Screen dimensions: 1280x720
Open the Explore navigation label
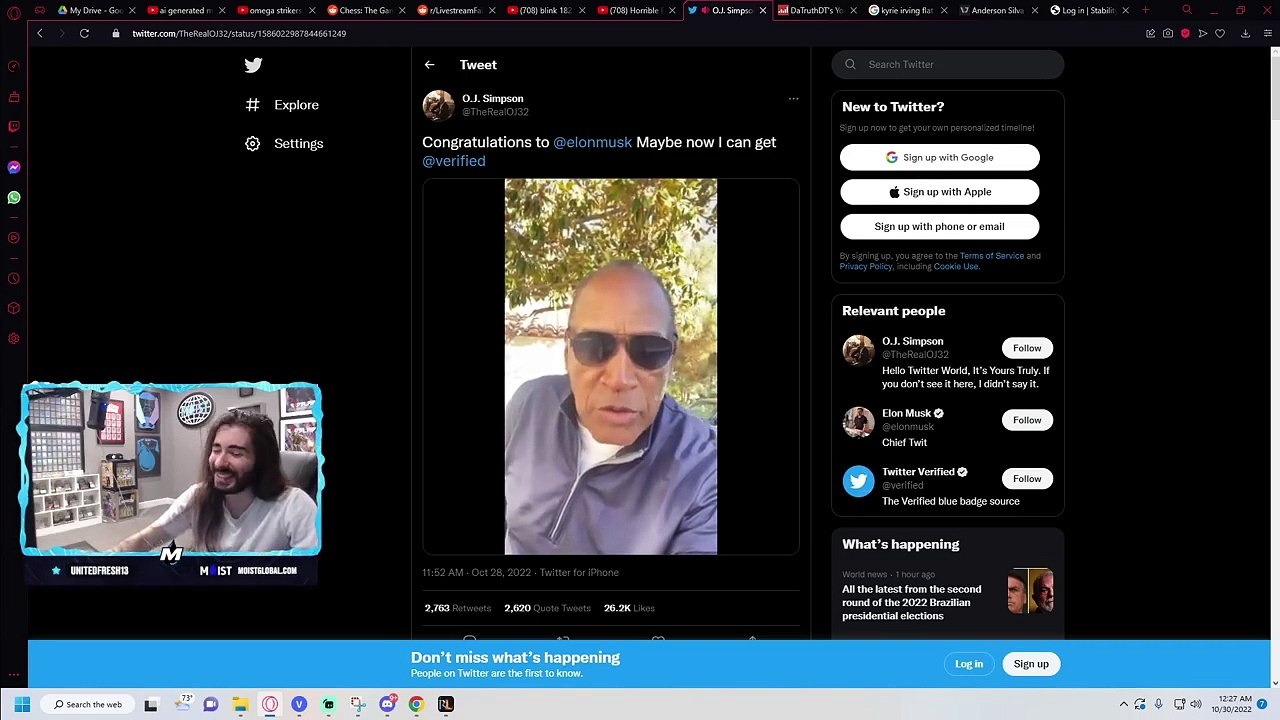pyautogui.click(x=297, y=105)
